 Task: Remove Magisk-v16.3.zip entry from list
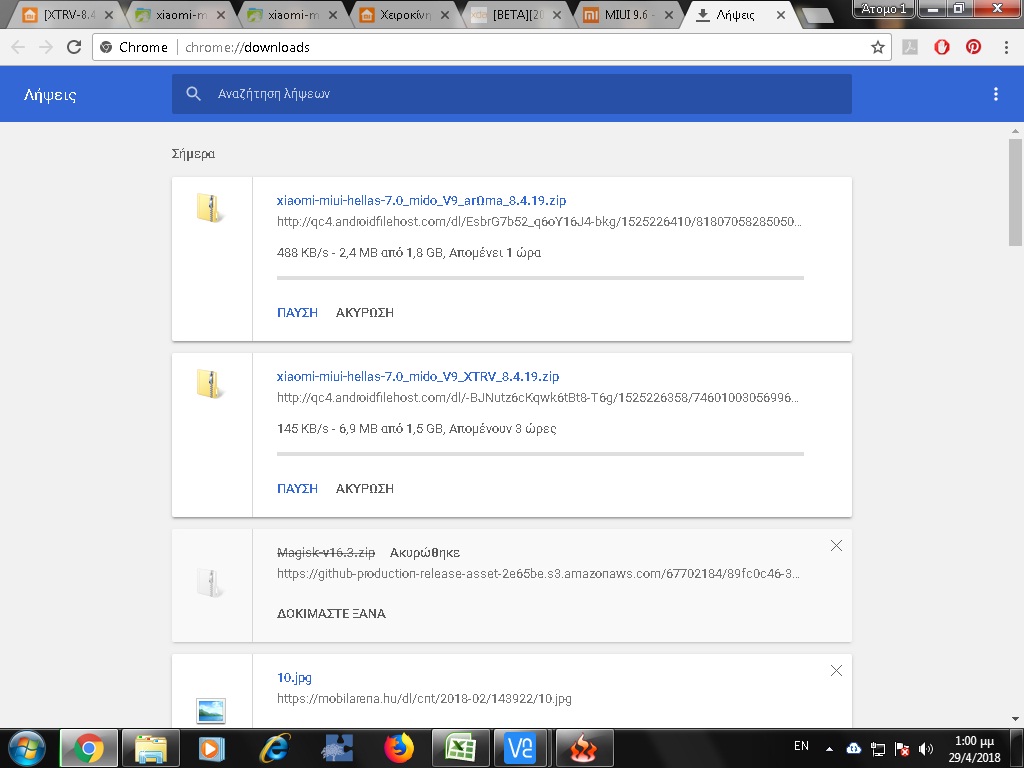836,546
